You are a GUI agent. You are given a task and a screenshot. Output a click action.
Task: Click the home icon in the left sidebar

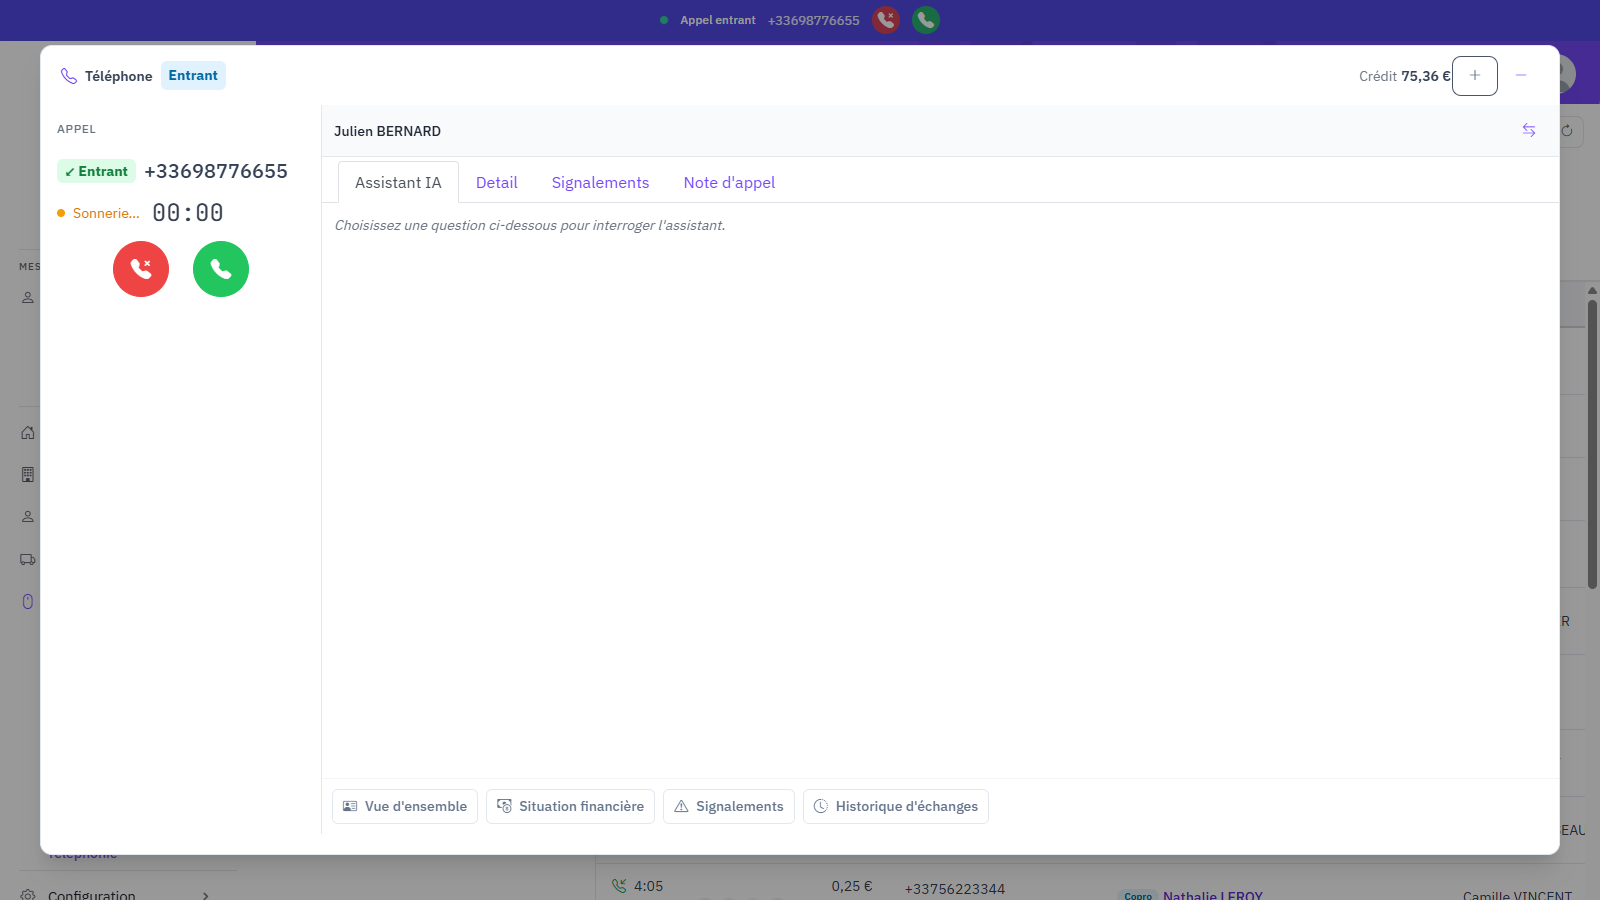(28, 433)
